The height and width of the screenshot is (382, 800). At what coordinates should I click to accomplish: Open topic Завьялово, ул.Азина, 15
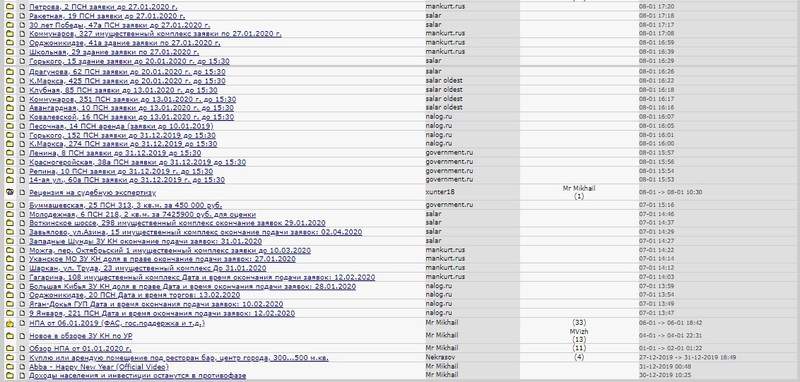point(195,232)
